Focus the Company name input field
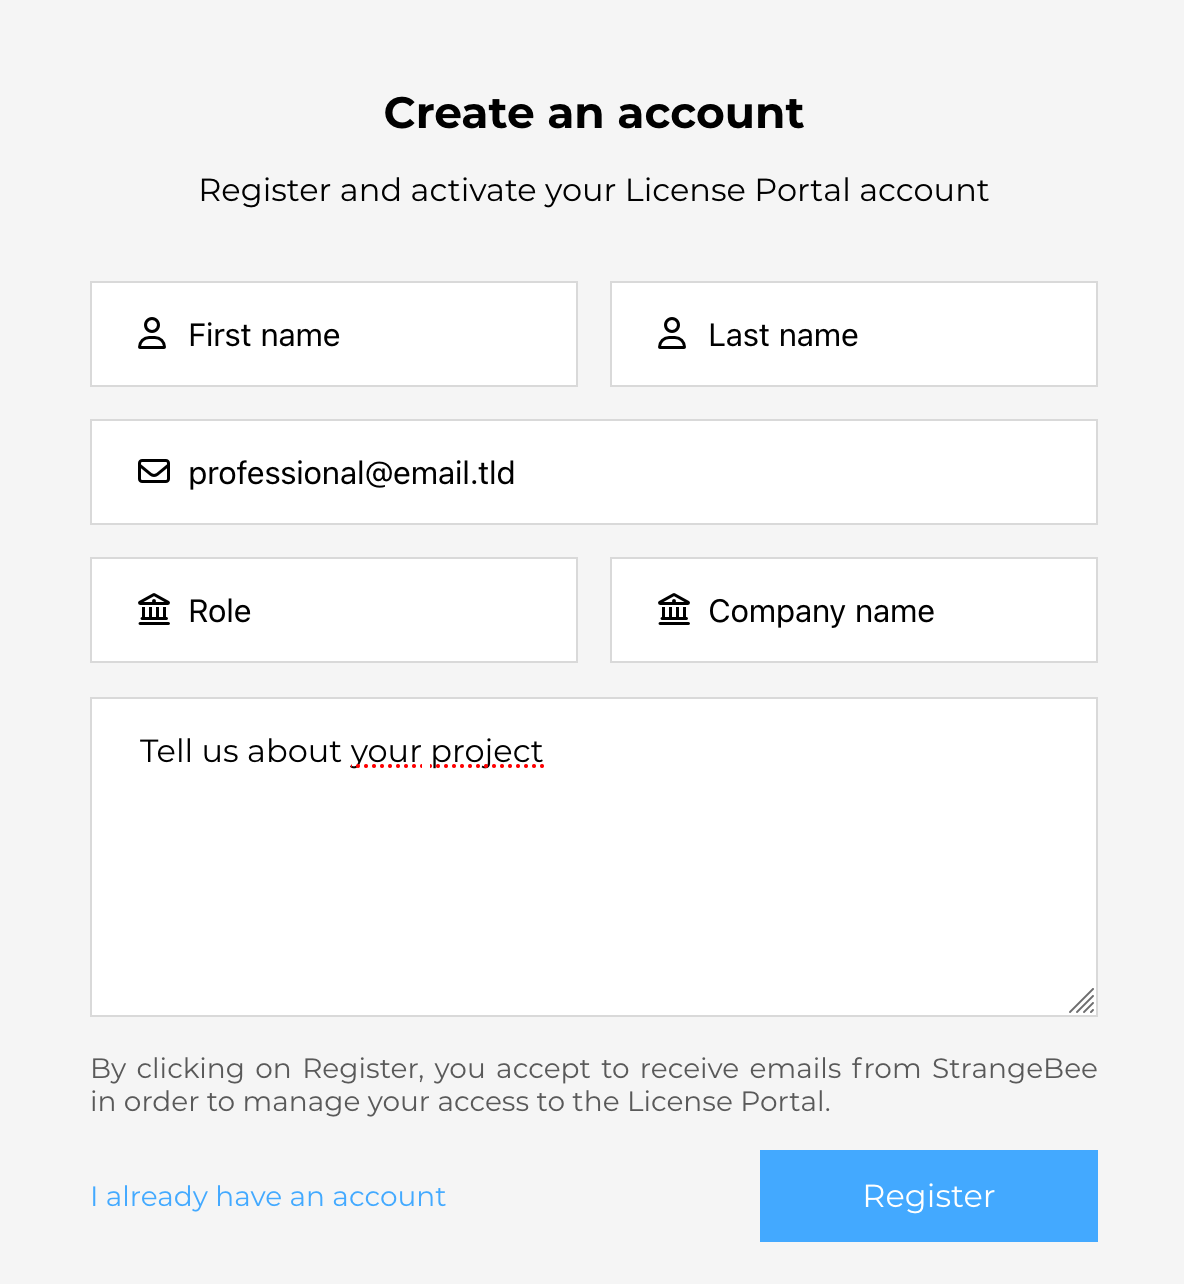This screenshot has width=1184, height=1284. tap(900, 610)
